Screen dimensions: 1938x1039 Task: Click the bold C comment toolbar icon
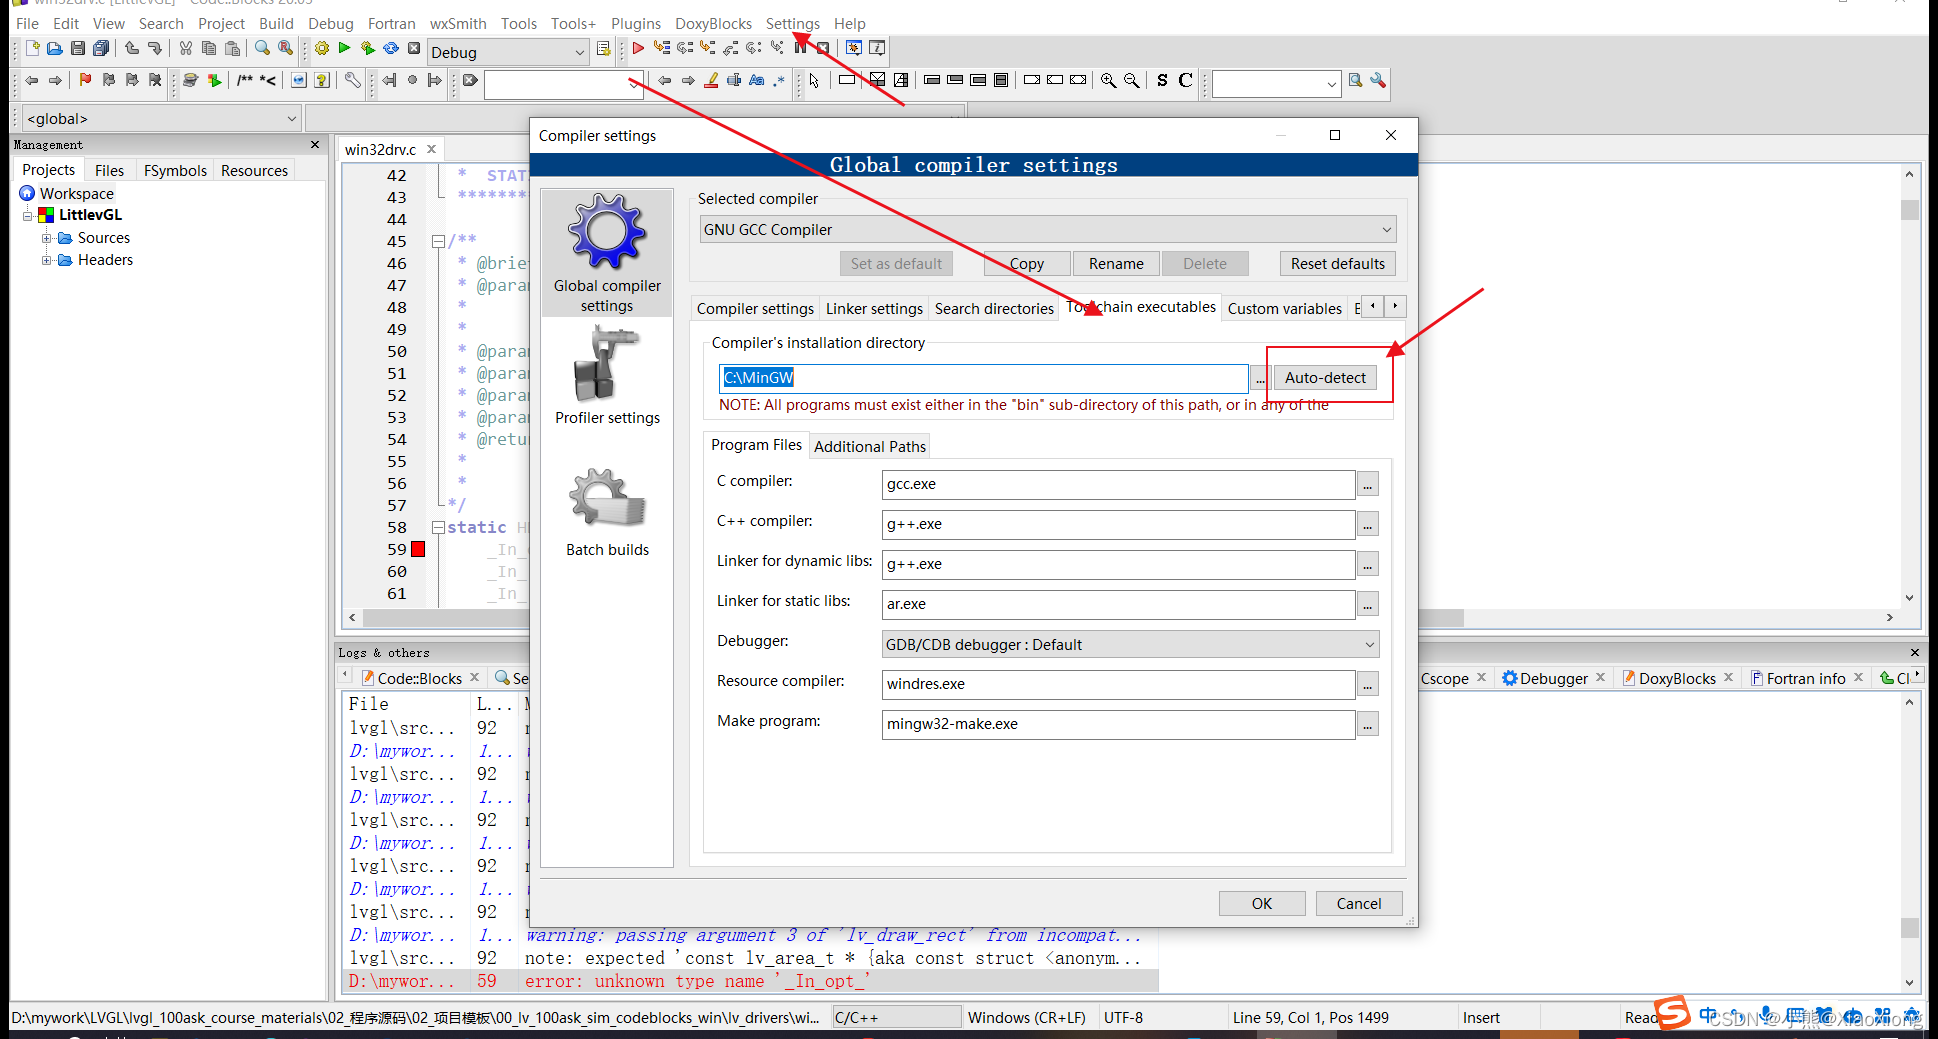coord(1185,80)
